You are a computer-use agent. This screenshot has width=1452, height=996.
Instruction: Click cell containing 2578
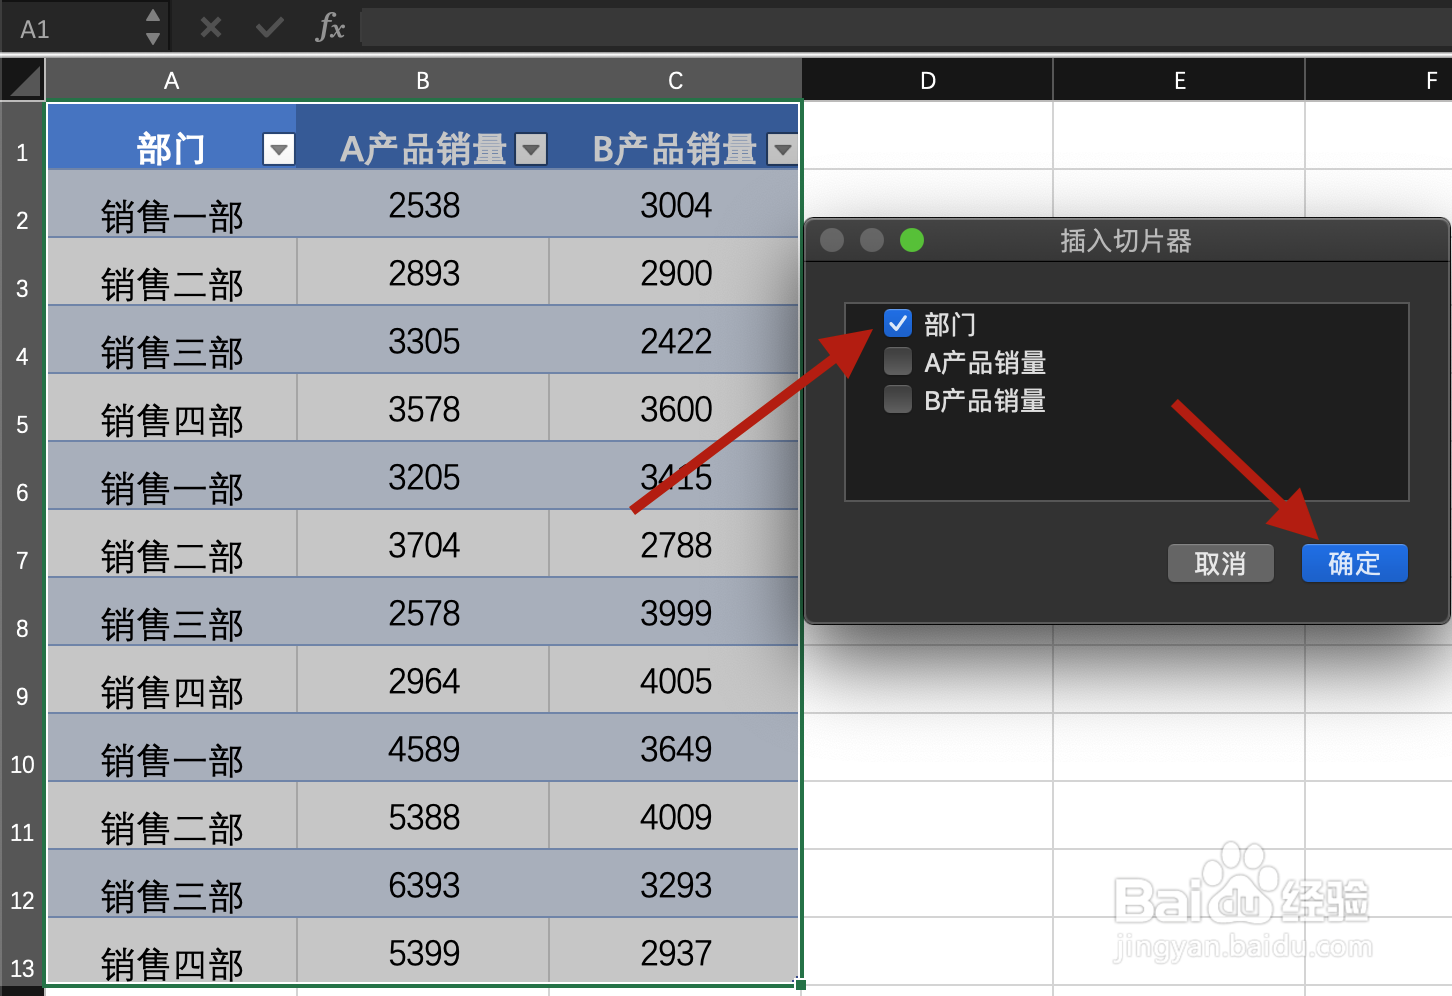424,612
